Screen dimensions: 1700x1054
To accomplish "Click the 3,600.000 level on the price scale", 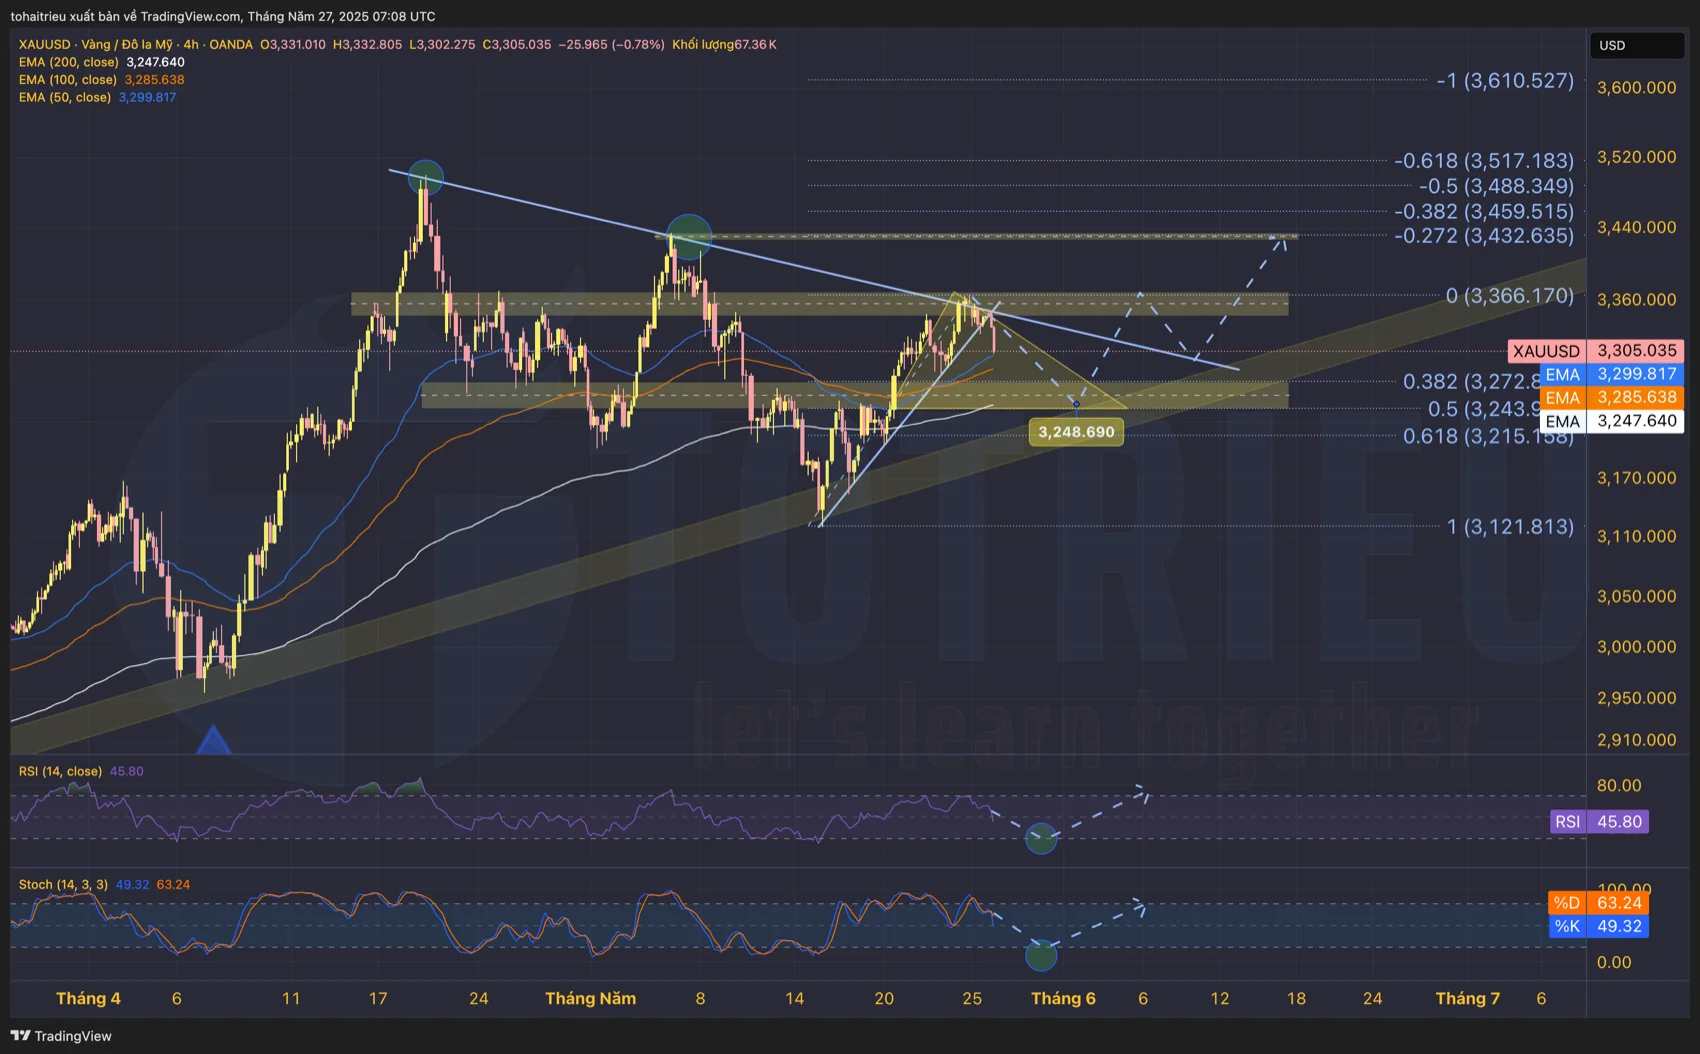I will pyautogui.click(x=1637, y=87).
